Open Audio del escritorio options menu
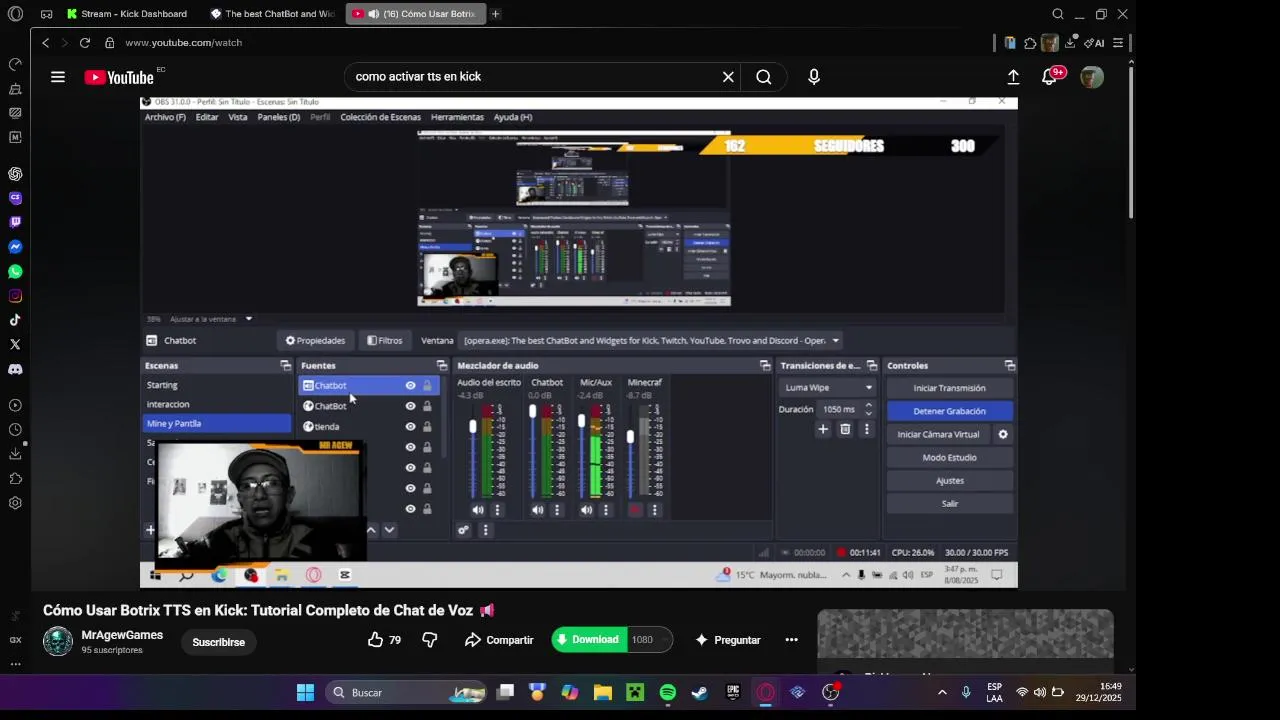1280x720 pixels. (497, 510)
